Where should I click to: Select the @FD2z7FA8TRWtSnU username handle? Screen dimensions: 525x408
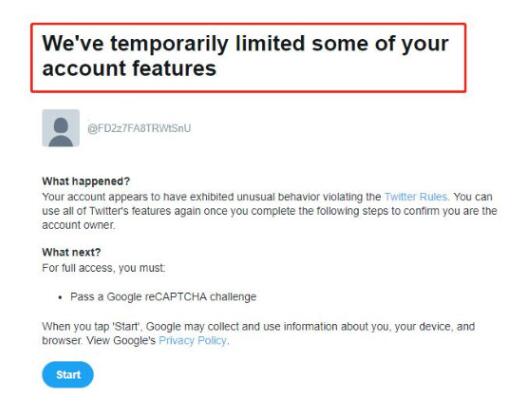coord(139,128)
